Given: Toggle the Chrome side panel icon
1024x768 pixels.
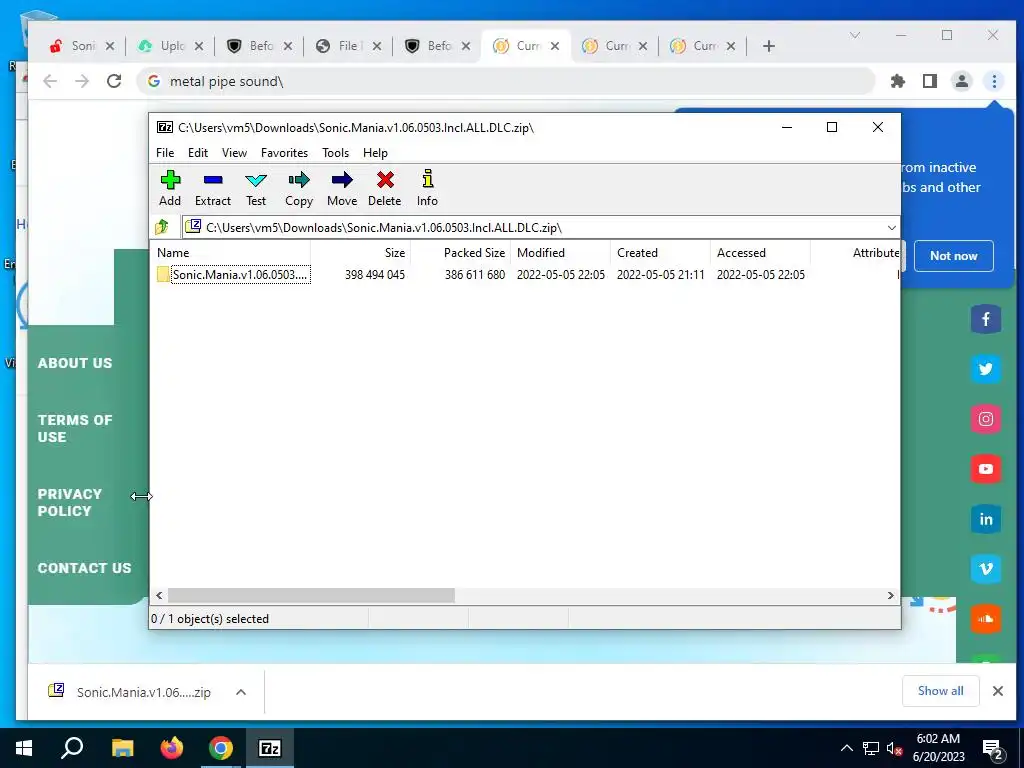Looking at the screenshot, I should coord(930,81).
